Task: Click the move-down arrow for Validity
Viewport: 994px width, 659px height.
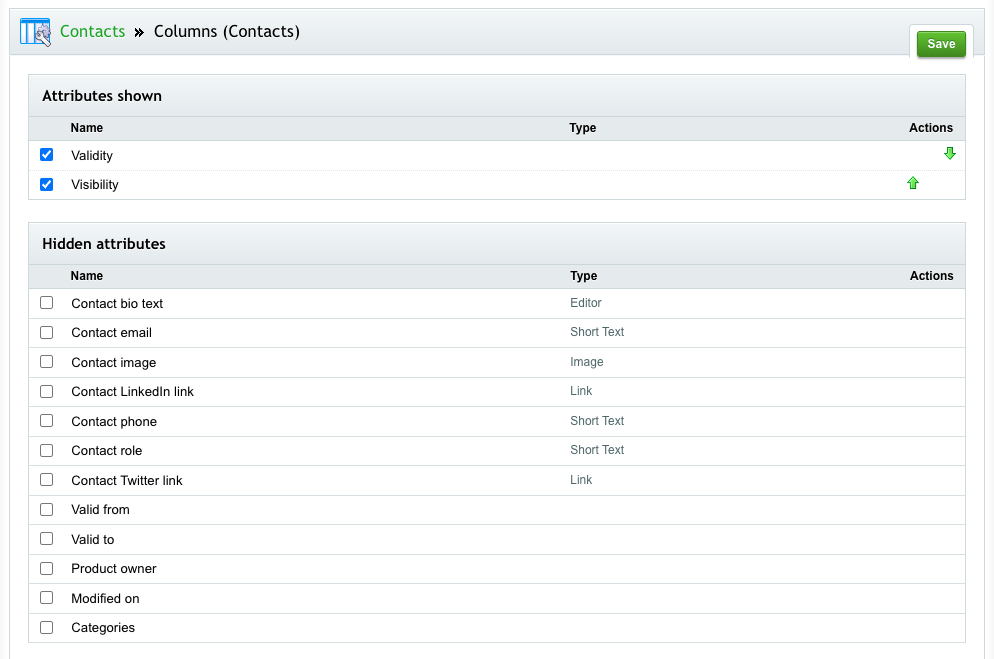Action: [x=950, y=153]
